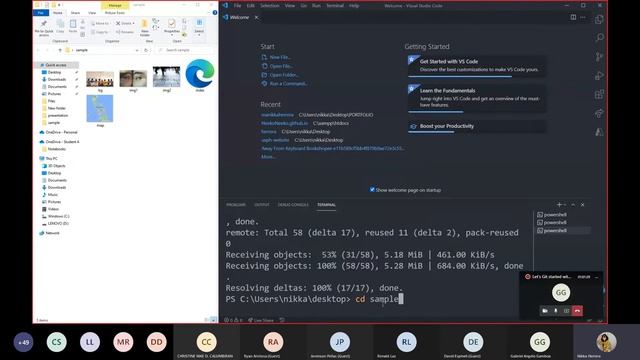This screenshot has width=640, height=360.
Task: Uncheck Show welcome page on startup
Action: click(372, 189)
